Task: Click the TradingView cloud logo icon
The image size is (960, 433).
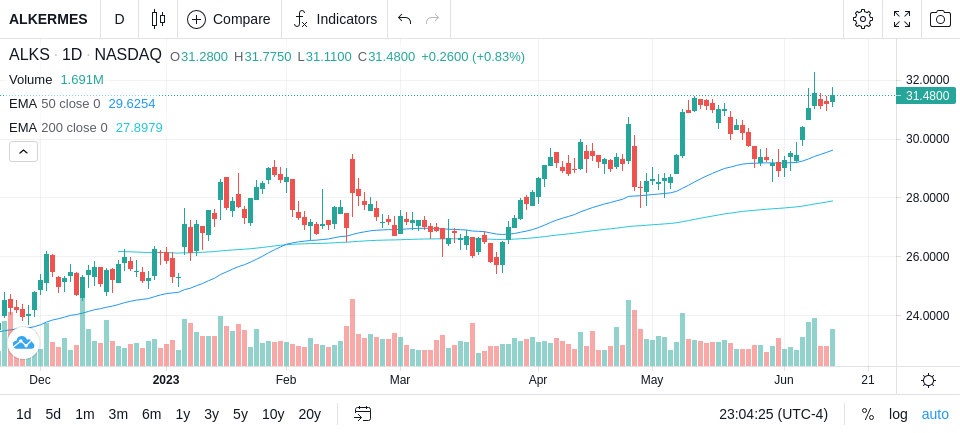Action: tap(23, 342)
